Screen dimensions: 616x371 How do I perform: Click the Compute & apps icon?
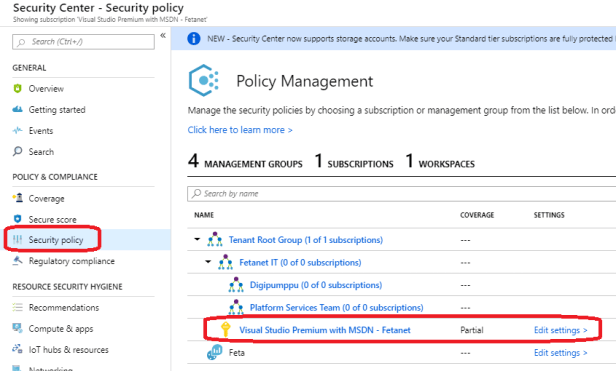click(17, 328)
